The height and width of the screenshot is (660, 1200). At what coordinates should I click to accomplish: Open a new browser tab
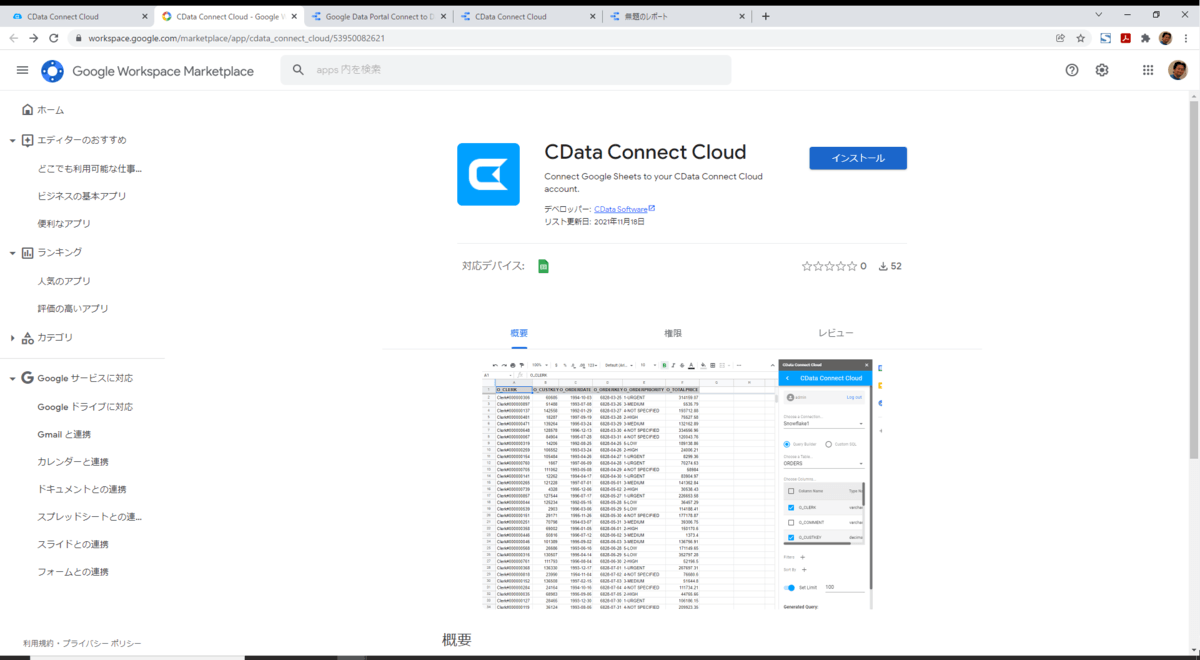coord(765,16)
